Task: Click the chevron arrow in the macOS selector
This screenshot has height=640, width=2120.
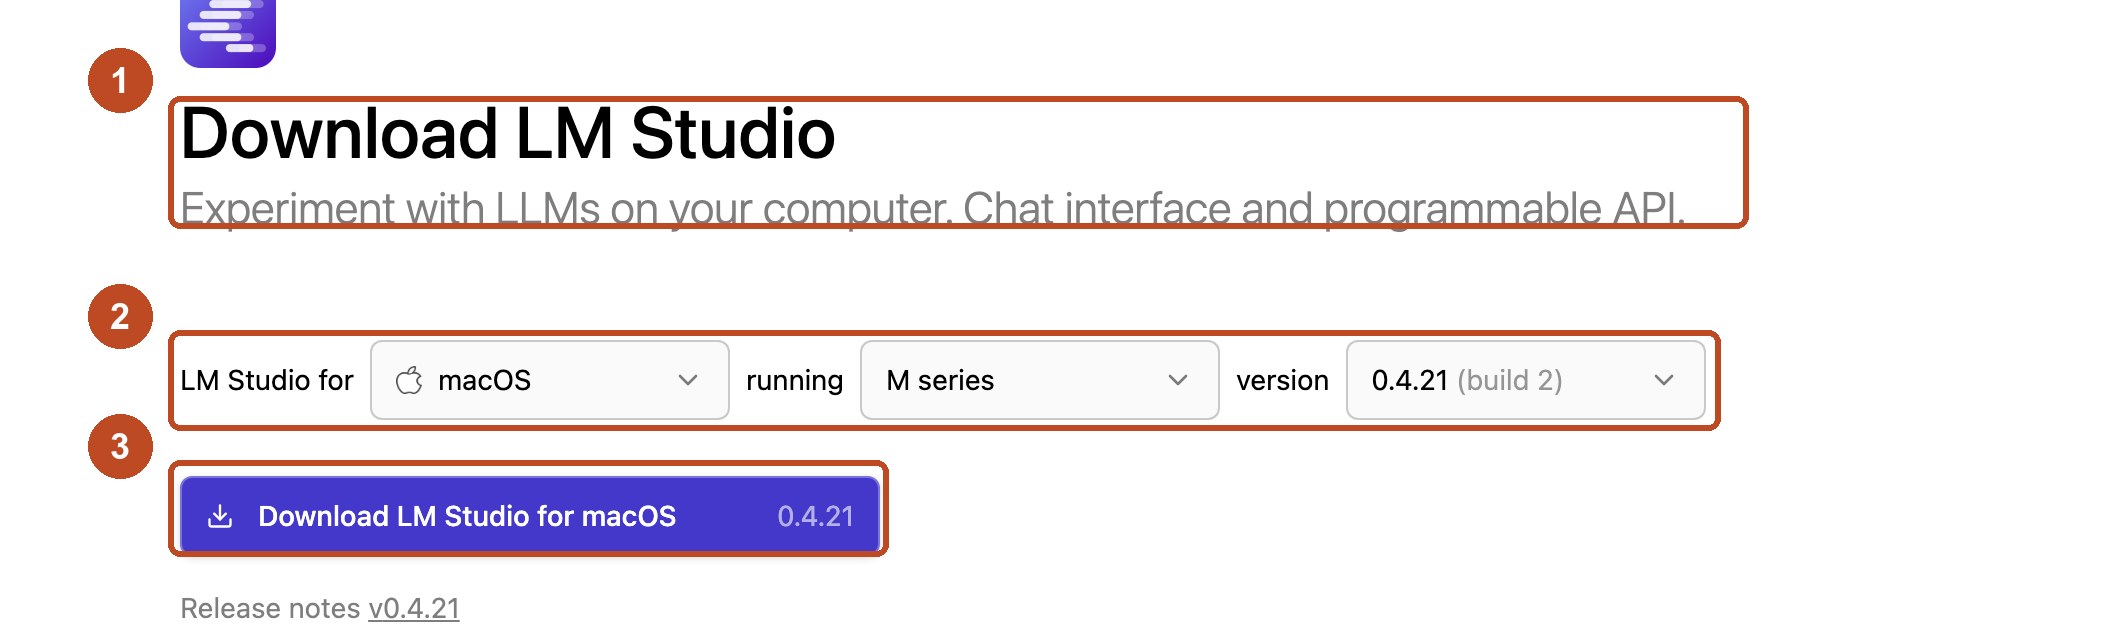Action: click(688, 380)
